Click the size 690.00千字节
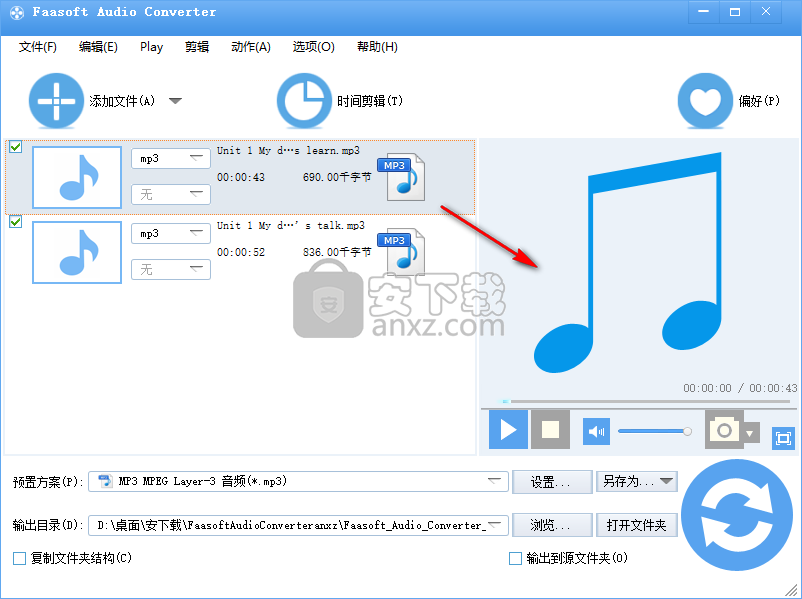The height and width of the screenshot is (599, 802). [337, 177]
